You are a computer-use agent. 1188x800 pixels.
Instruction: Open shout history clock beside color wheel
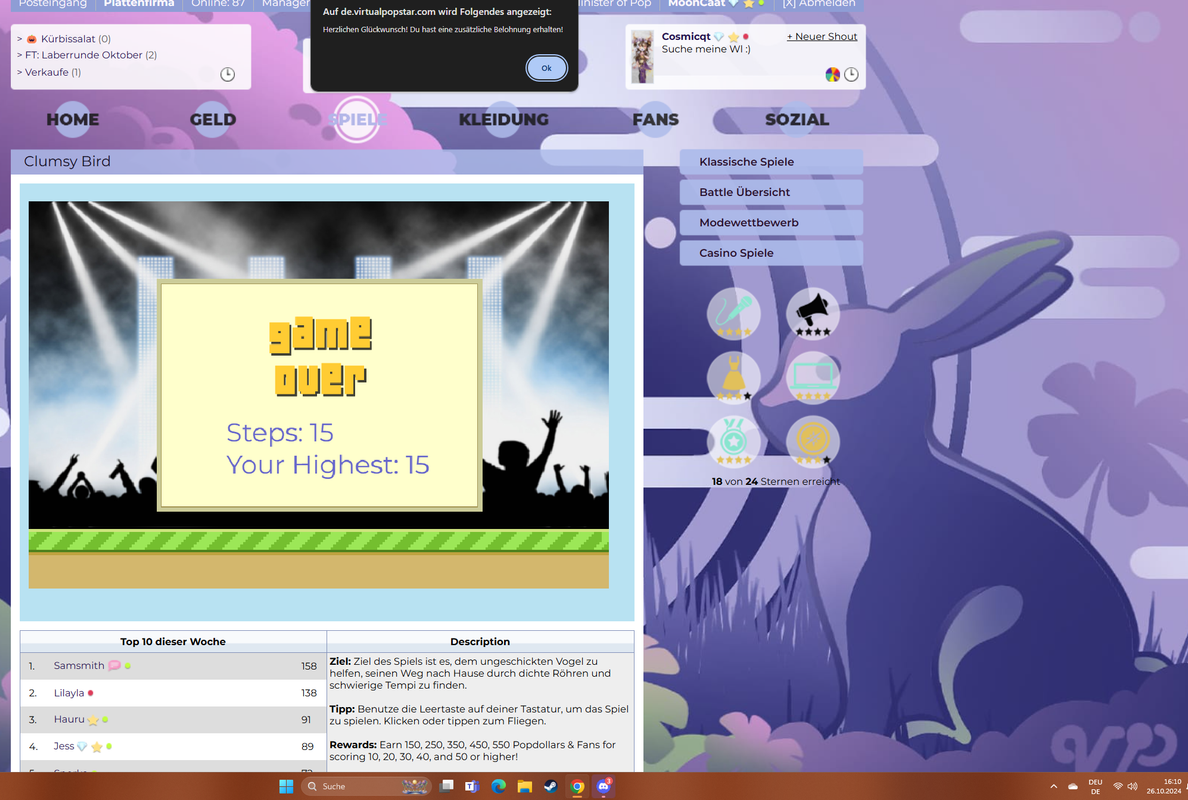[851, 74]
